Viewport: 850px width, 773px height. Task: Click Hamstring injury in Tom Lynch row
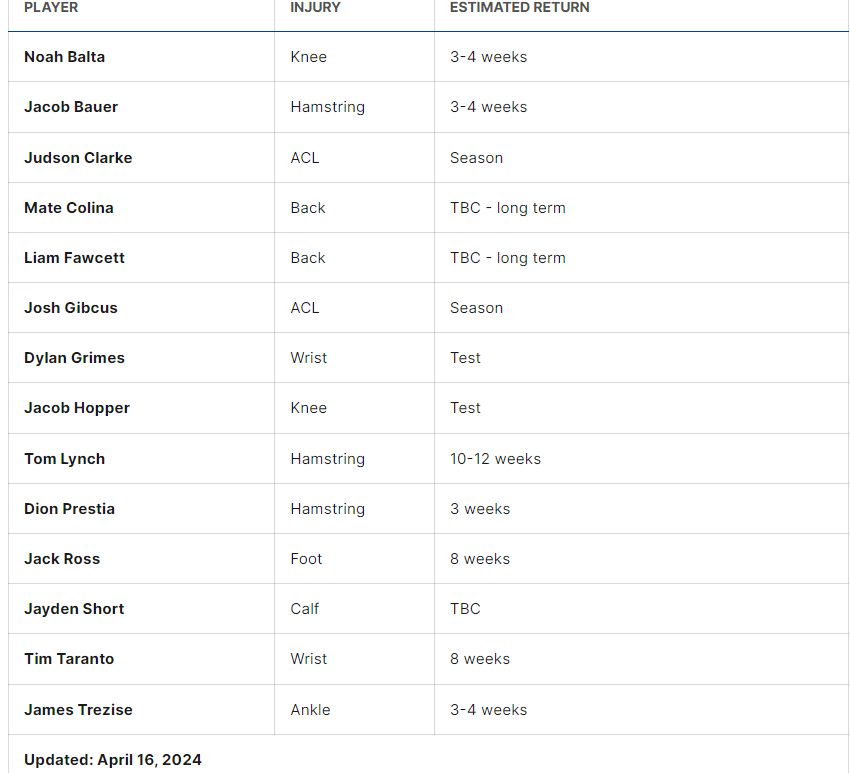pos(327,459)
